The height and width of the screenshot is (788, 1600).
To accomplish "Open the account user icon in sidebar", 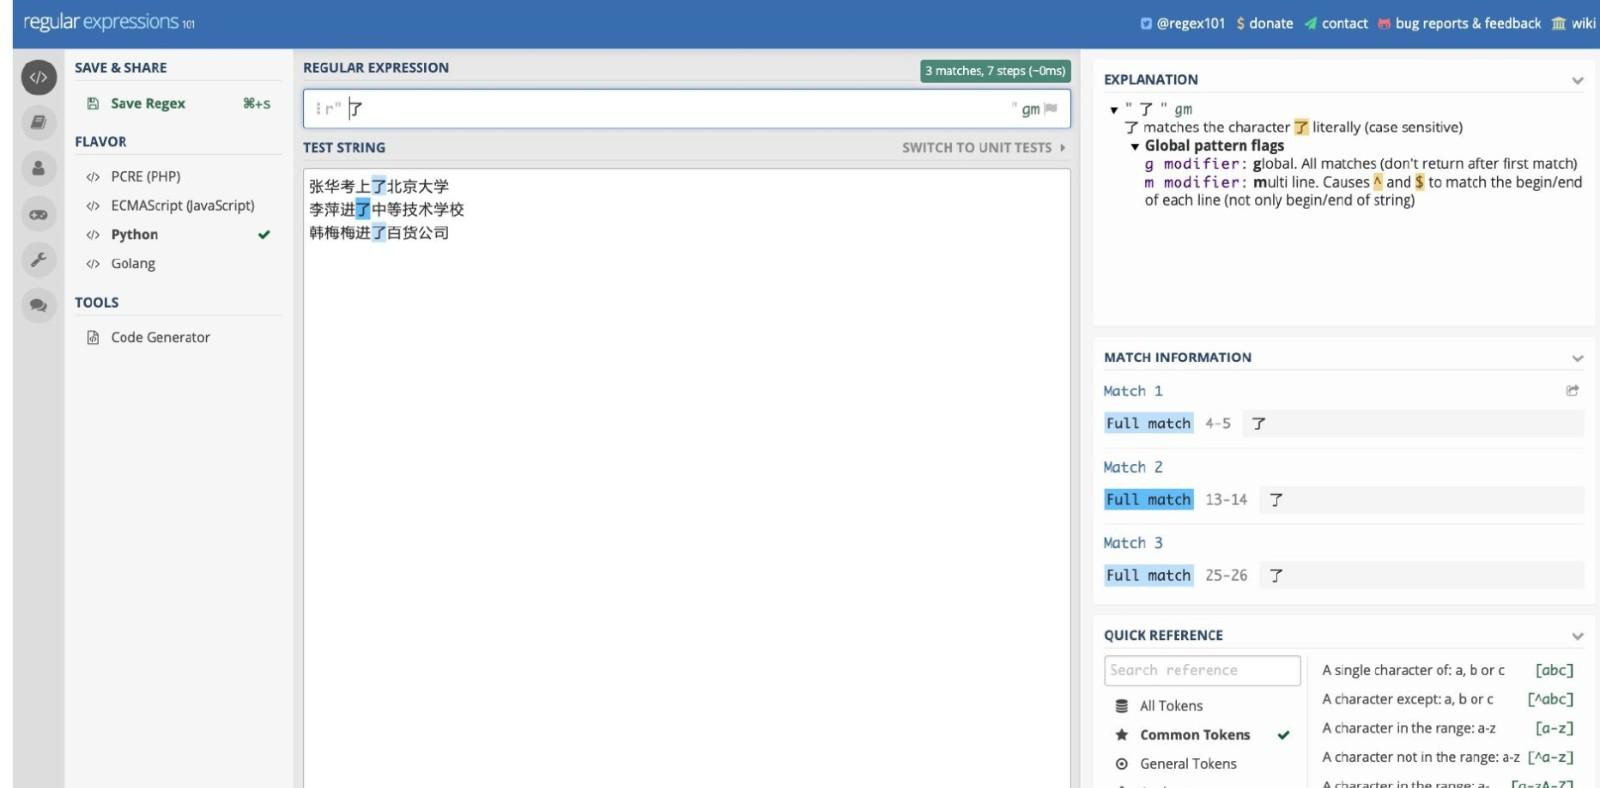I will [38, 168].
